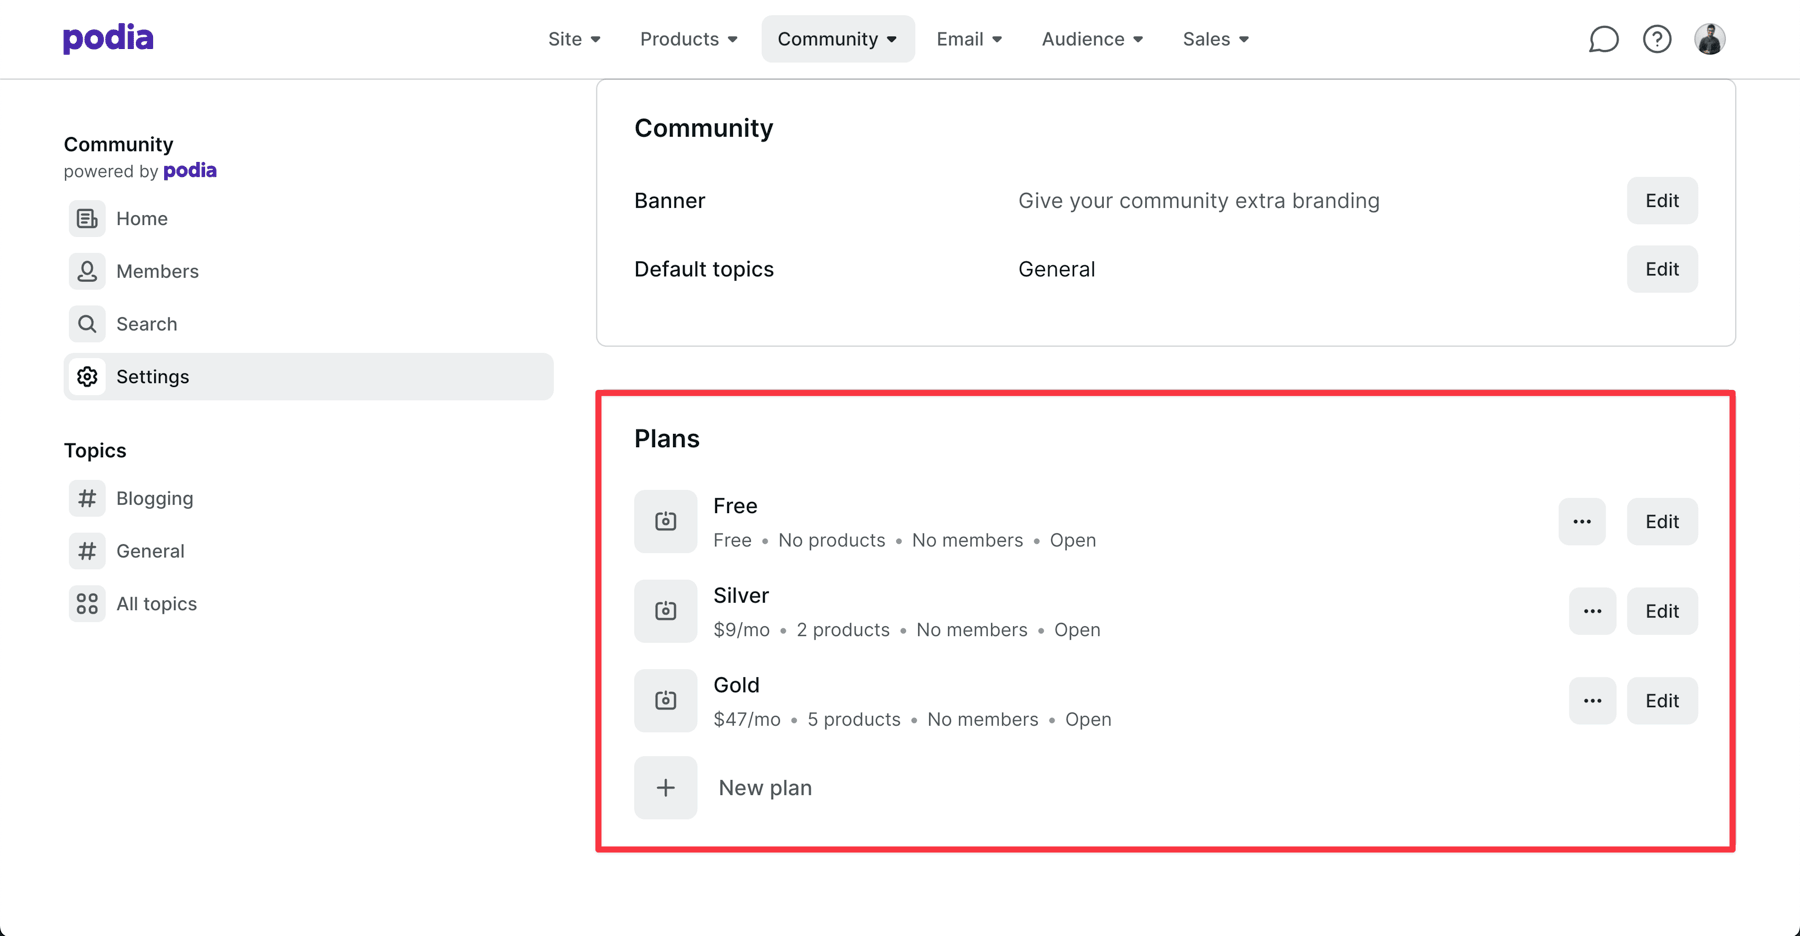Screen dimensions: 1800x936
Task: Create a New plan with the plus button
Action: tap(665, 787)
